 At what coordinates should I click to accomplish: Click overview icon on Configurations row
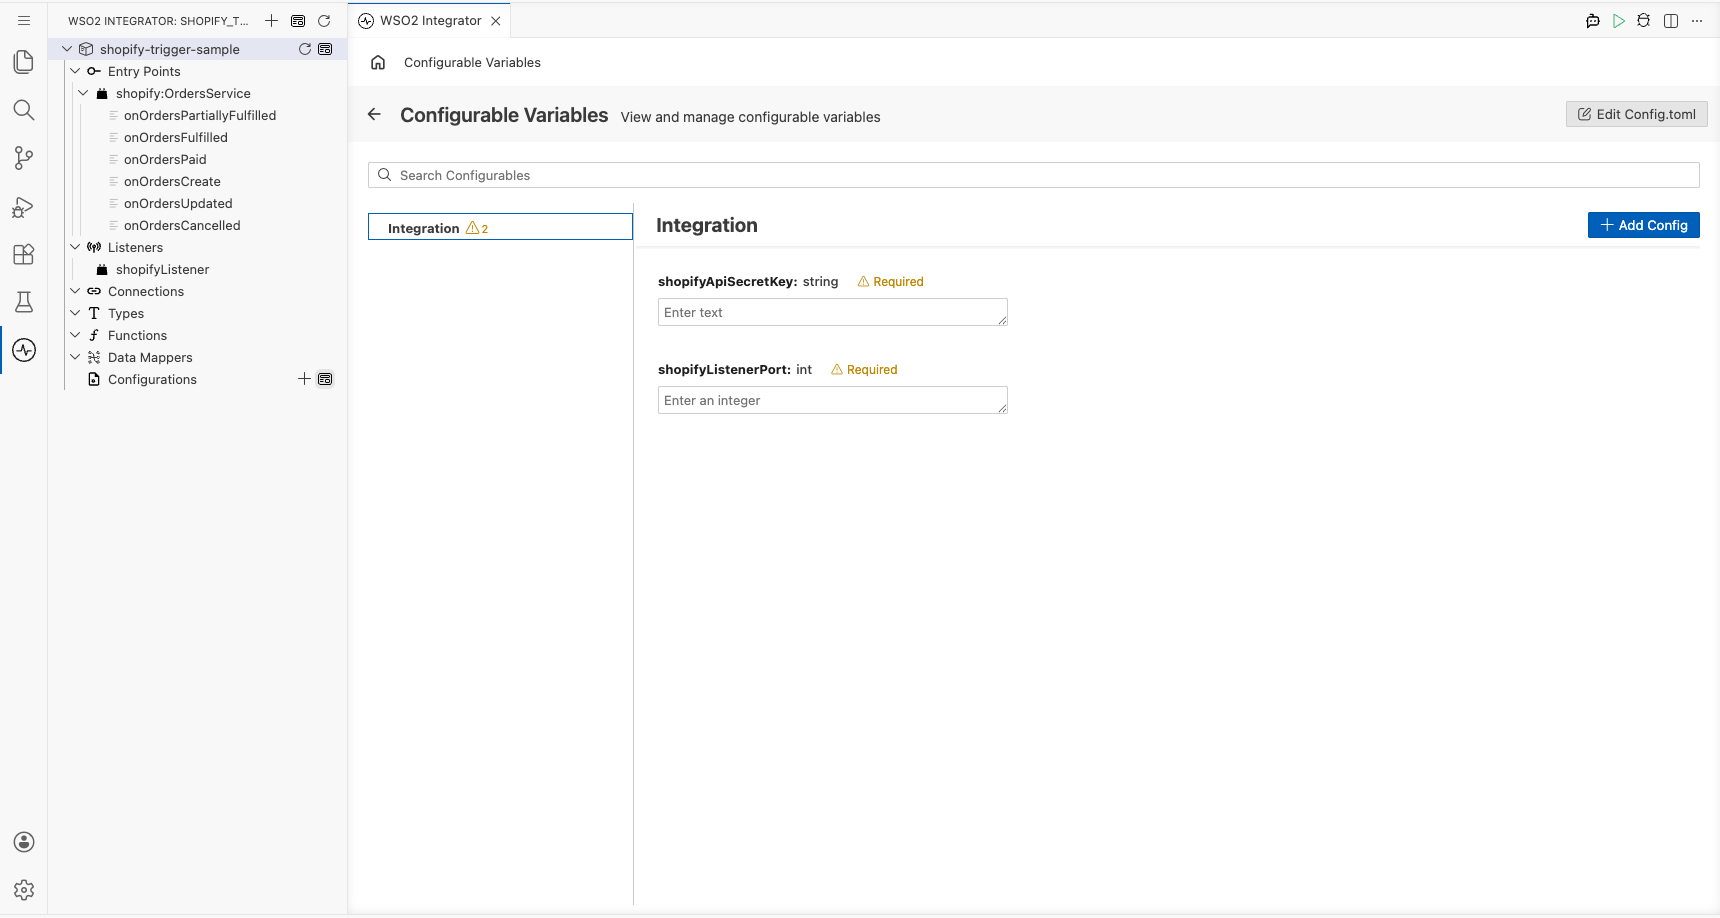[325, 379]
